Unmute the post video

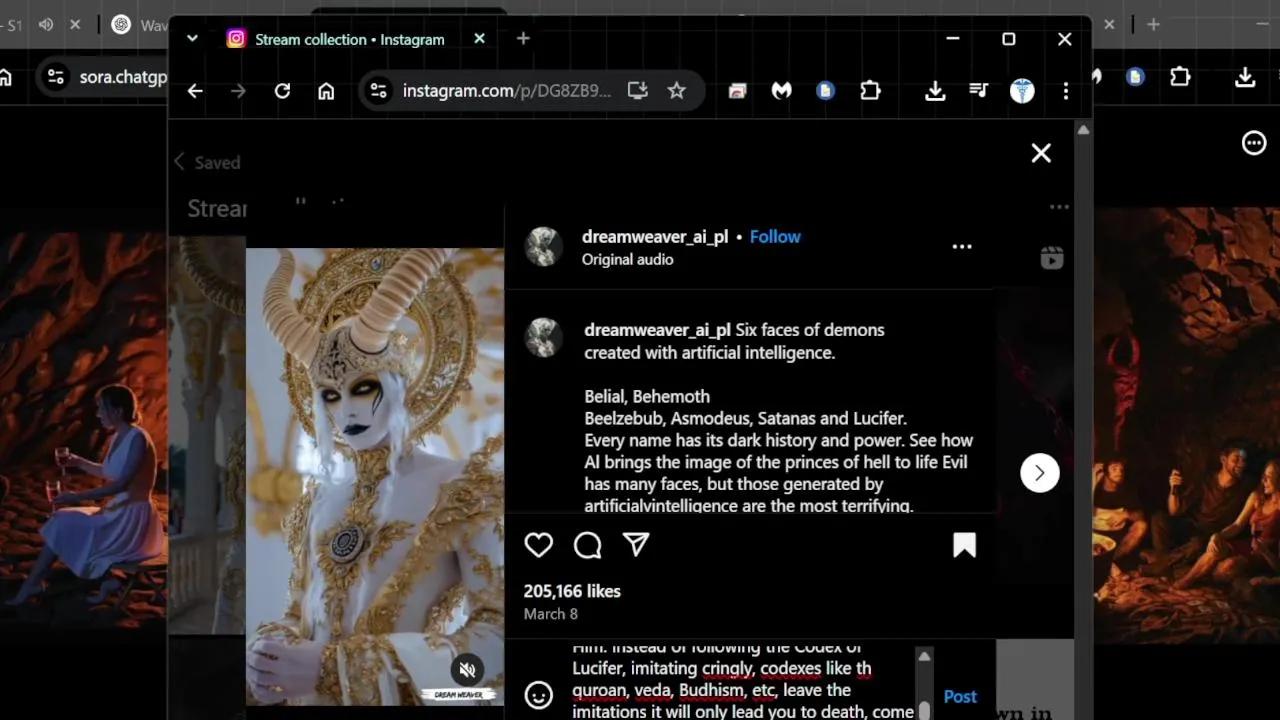[467, 669]
